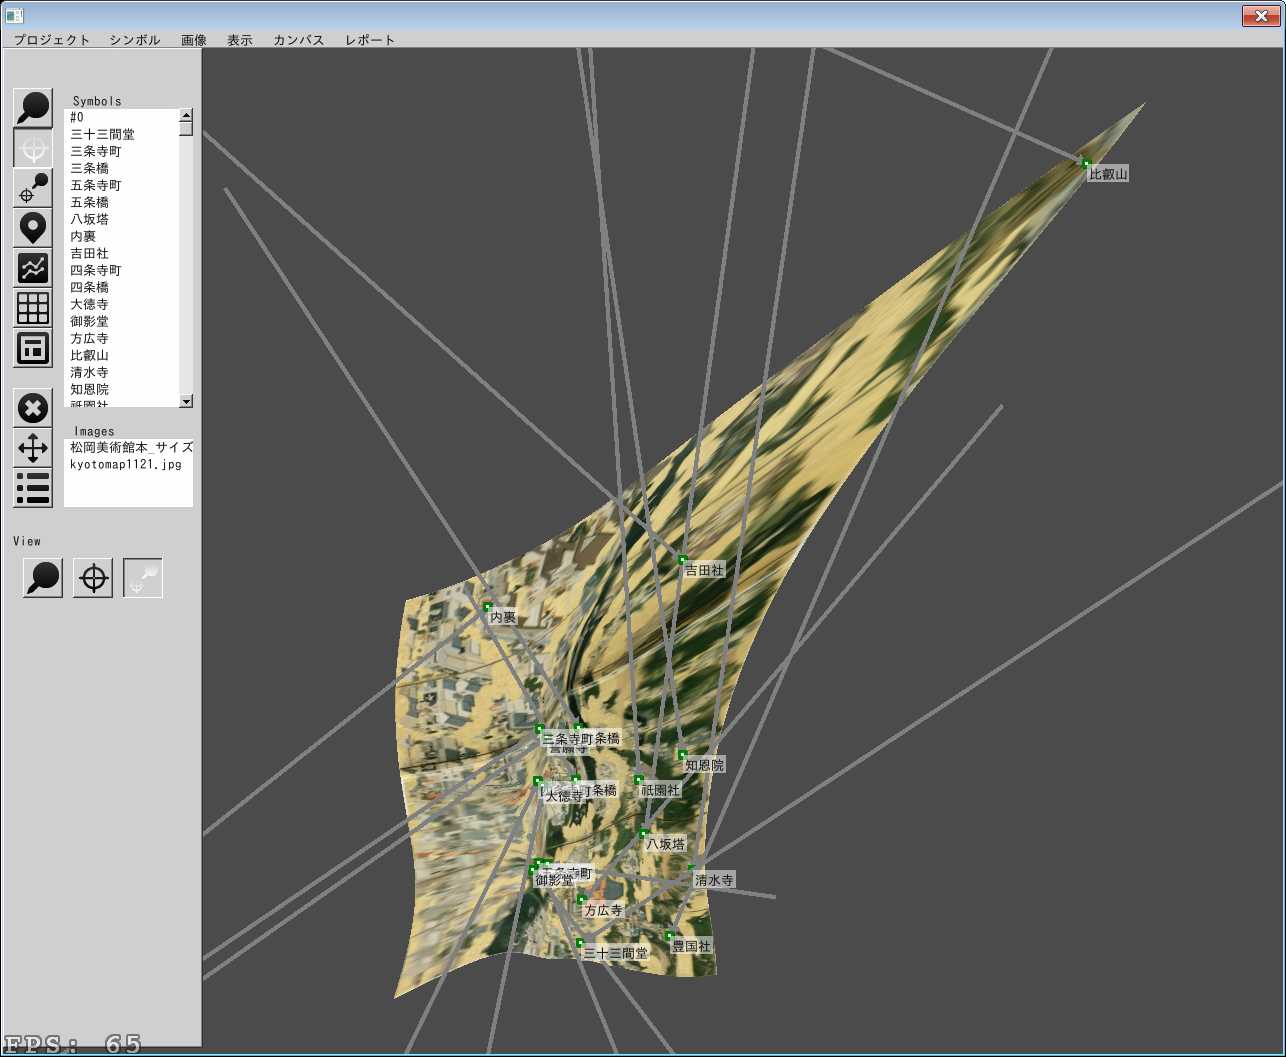This screenshot has width=1286, height=1057.
Task: Click the 三十三間堂 marker on canvas
Action: tap(580, 942)
